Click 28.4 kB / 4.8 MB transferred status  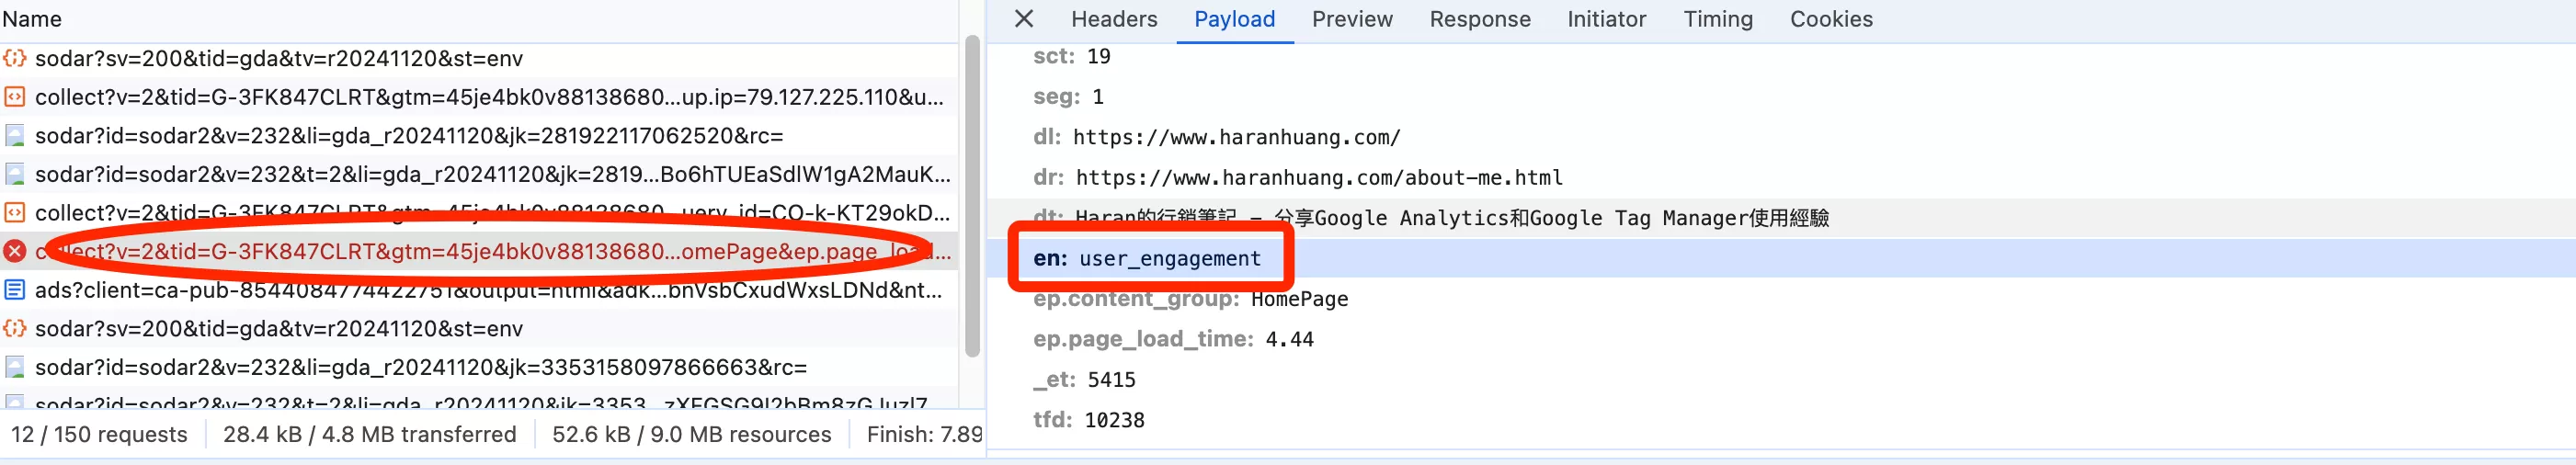(x=369, y=434)
